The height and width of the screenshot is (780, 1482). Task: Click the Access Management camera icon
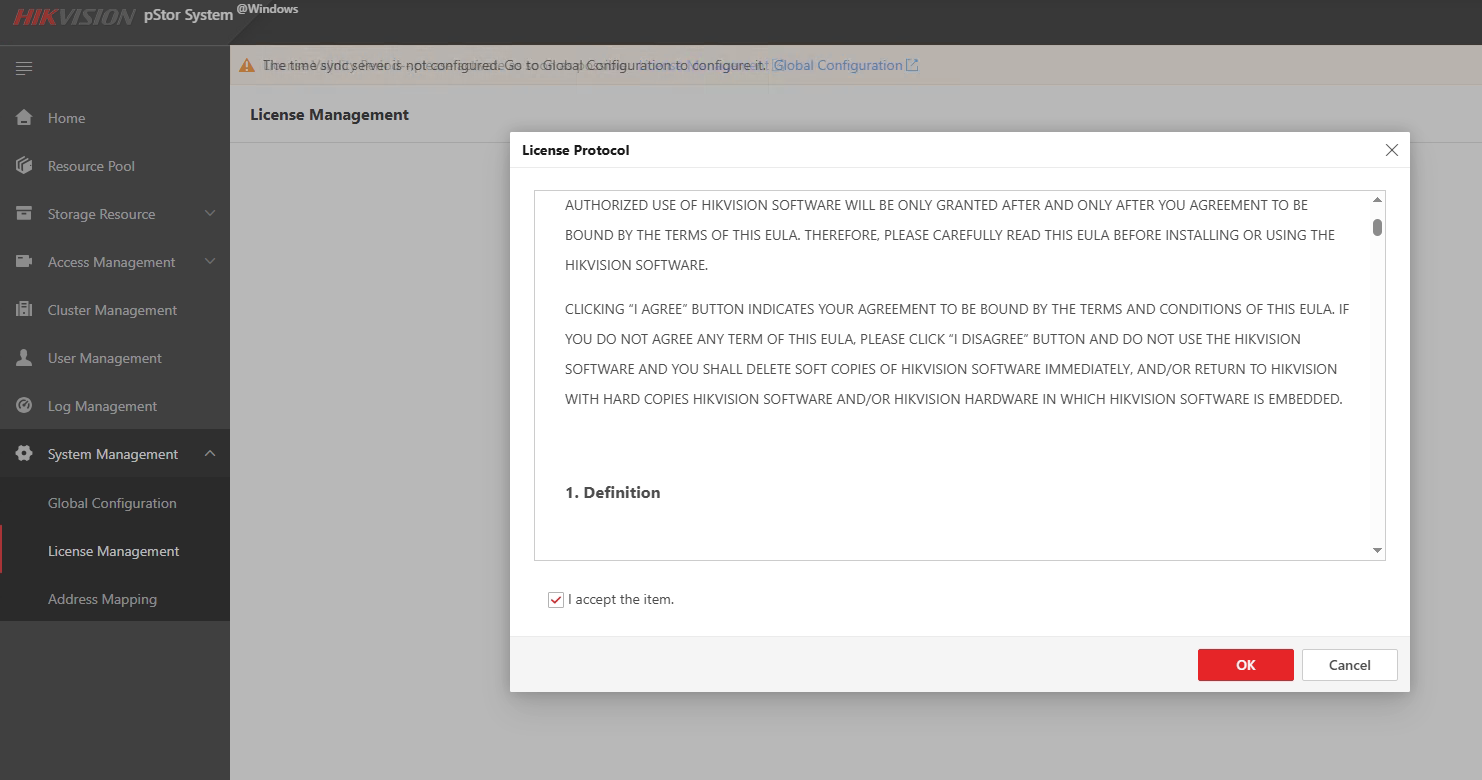[x=24, y=262]
